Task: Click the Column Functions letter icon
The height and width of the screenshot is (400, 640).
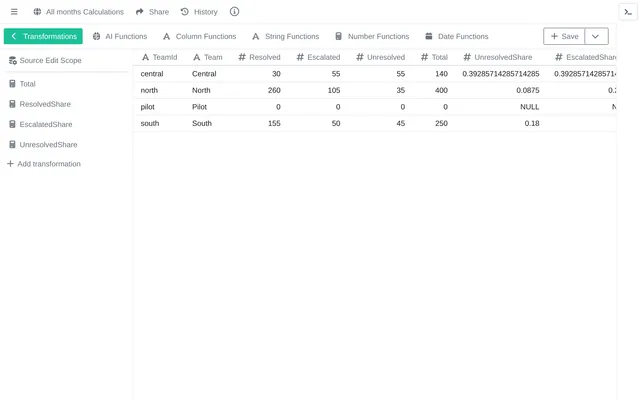Action: click(167, 36)
